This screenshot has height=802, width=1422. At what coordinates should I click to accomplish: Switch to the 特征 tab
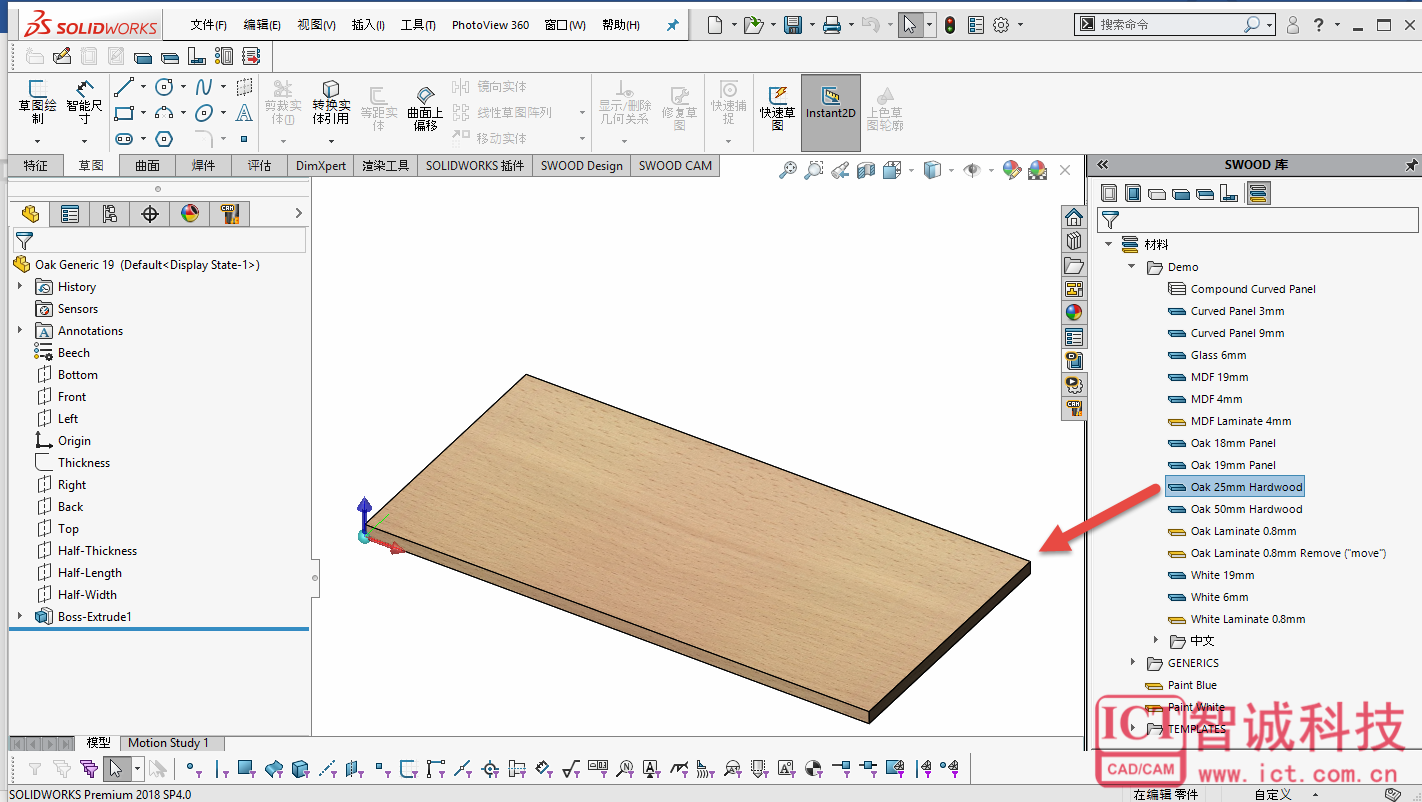[x=36, y=166]
